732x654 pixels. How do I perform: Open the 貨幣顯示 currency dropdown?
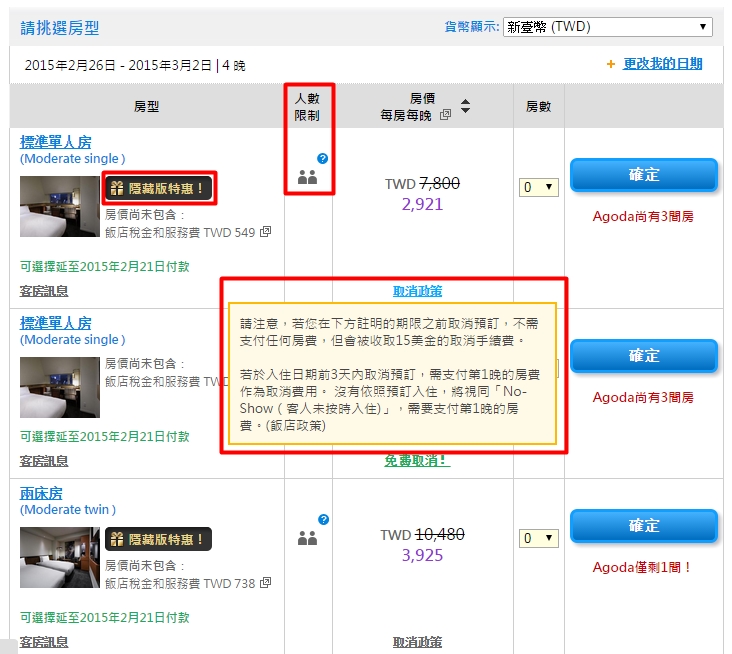[x=607, y=27]
